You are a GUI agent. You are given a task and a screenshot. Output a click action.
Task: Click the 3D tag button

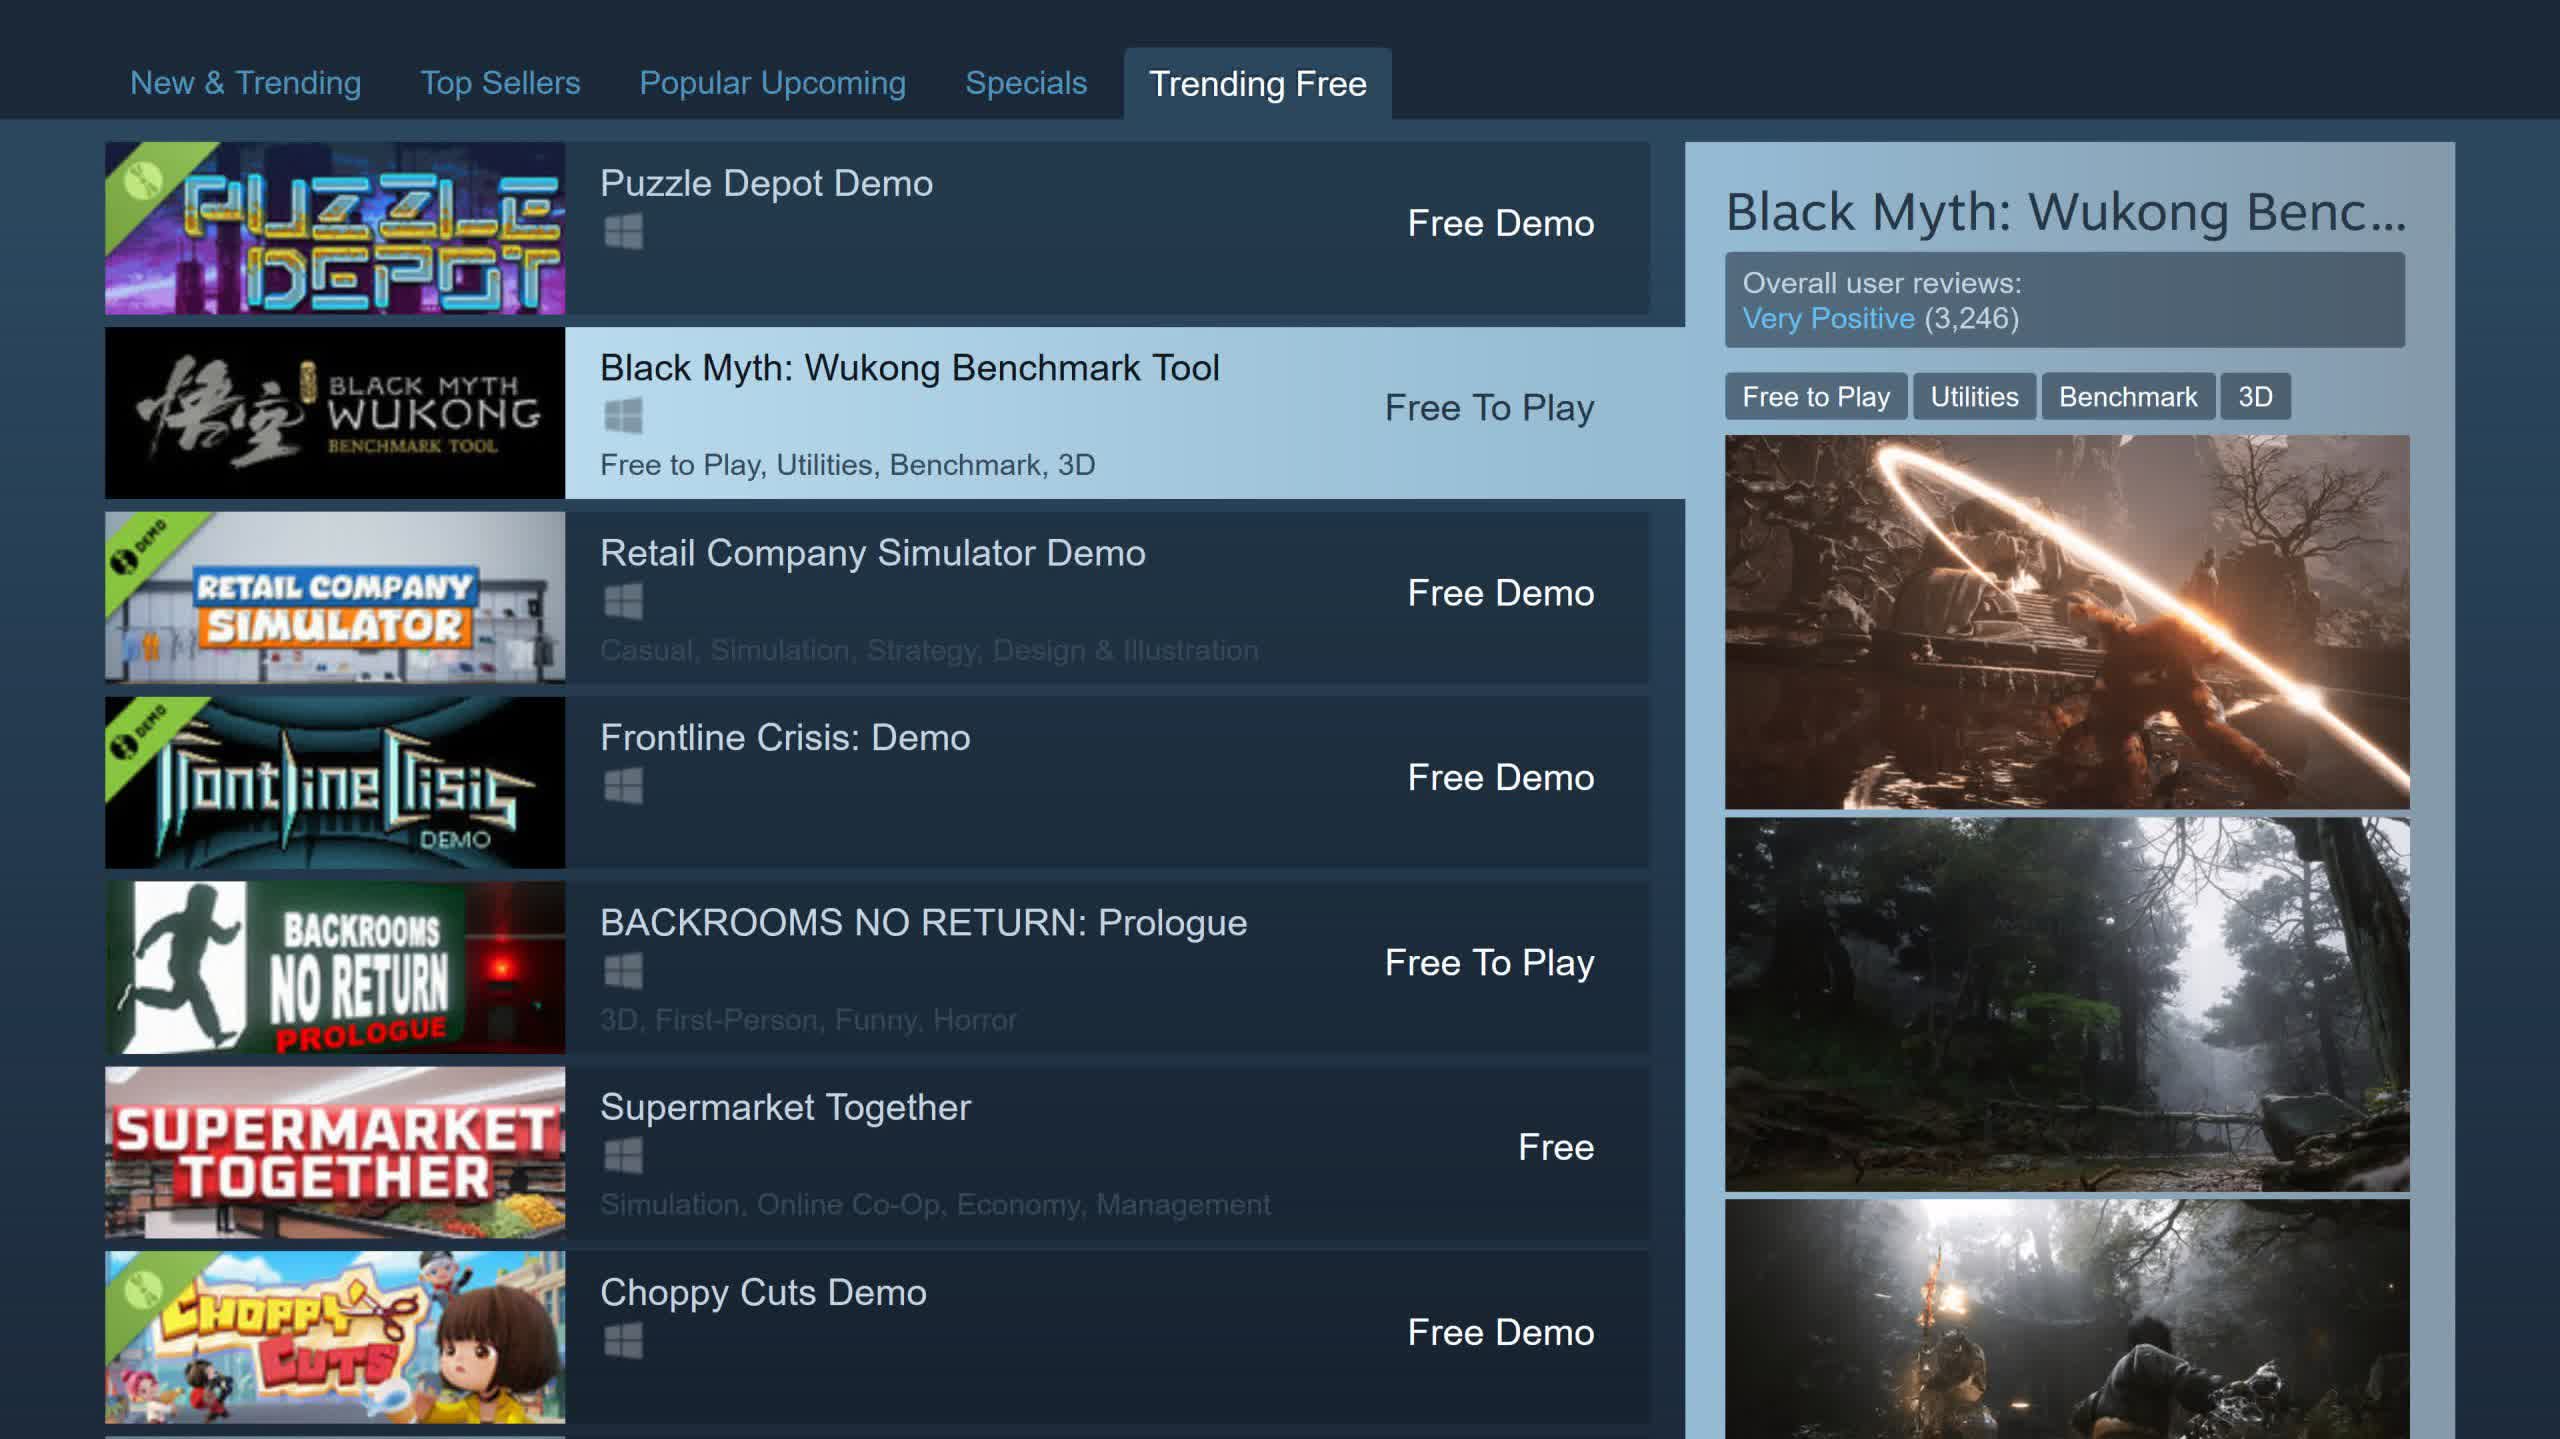coord(2255,397)
